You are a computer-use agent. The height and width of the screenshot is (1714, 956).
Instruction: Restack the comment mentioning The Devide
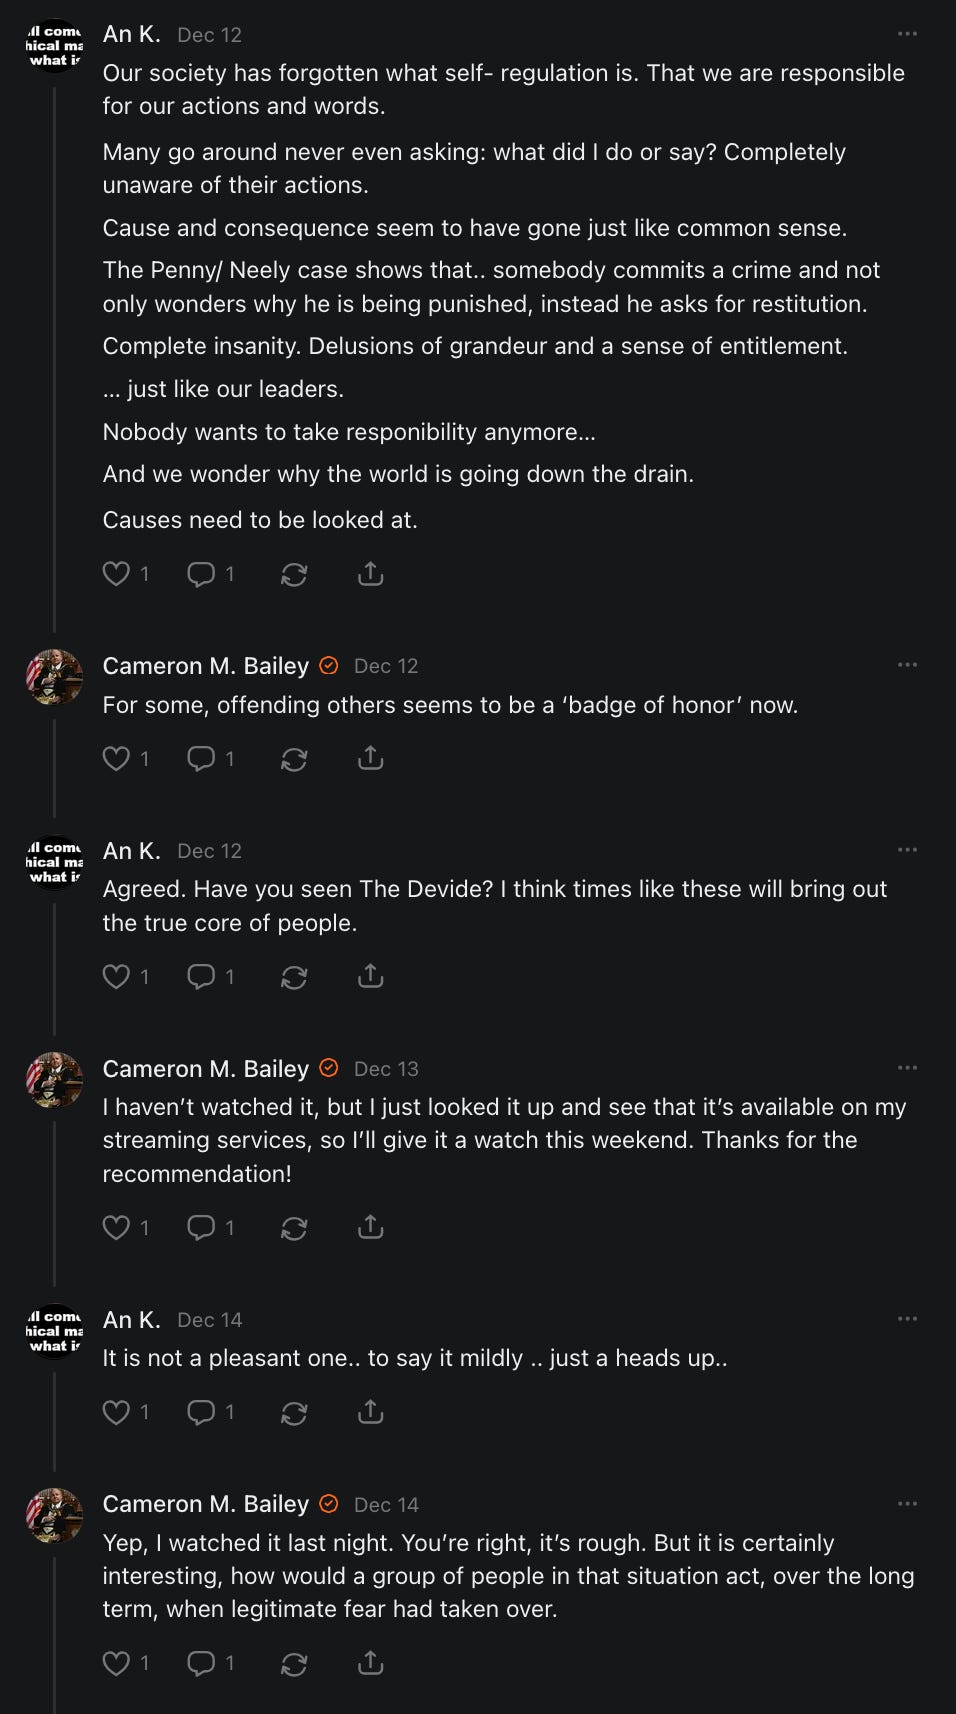[294, 976]
